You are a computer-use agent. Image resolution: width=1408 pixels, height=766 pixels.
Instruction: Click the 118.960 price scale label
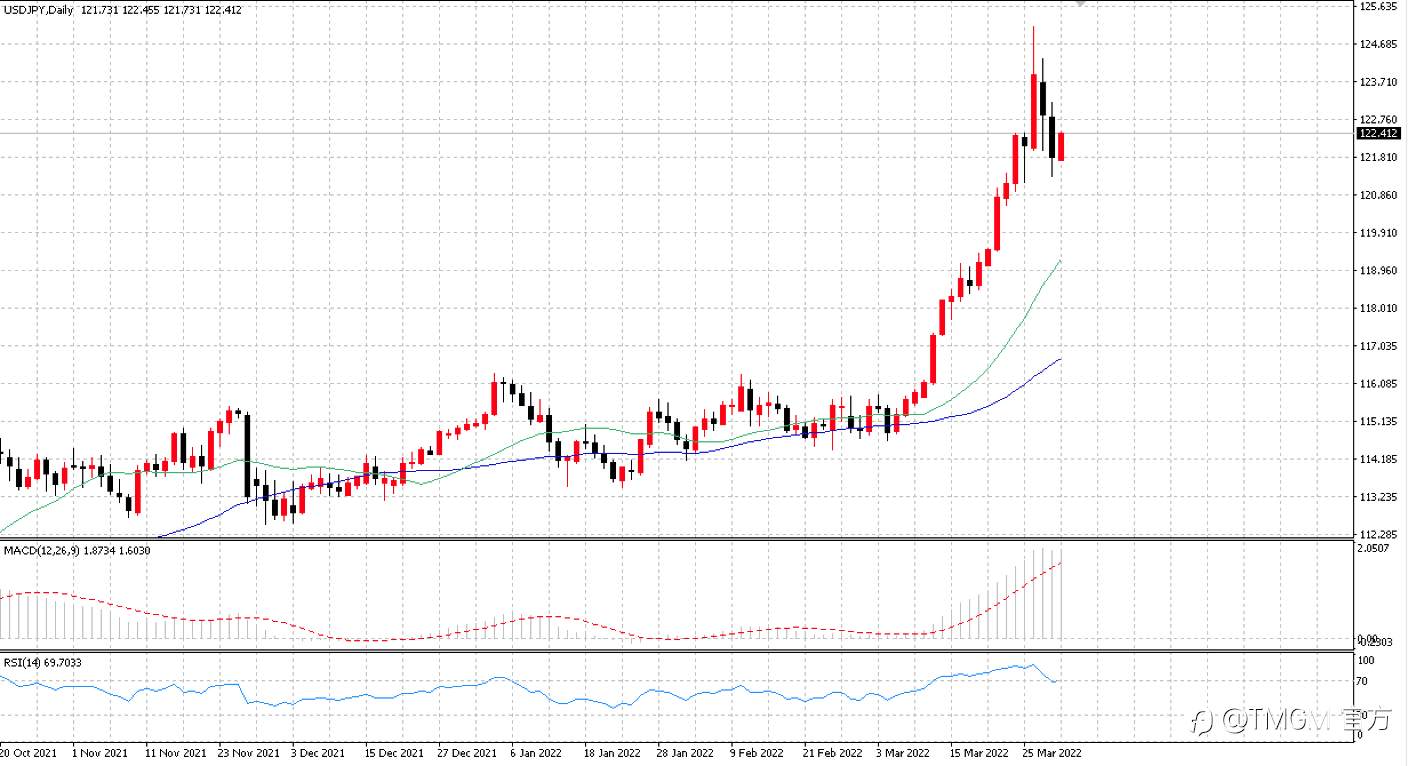pyautogui.click(x=1378, y=270)
